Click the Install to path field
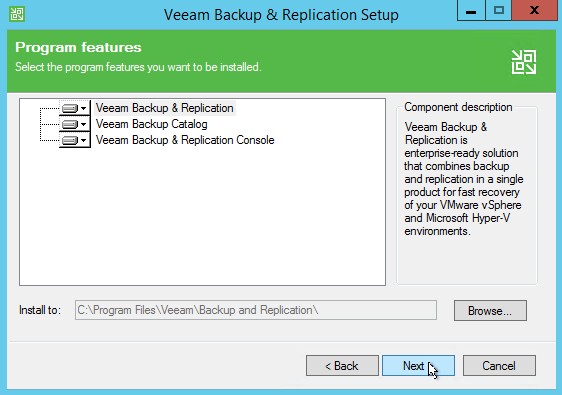Viewport: 562px width, 395px height. (256, 310)
